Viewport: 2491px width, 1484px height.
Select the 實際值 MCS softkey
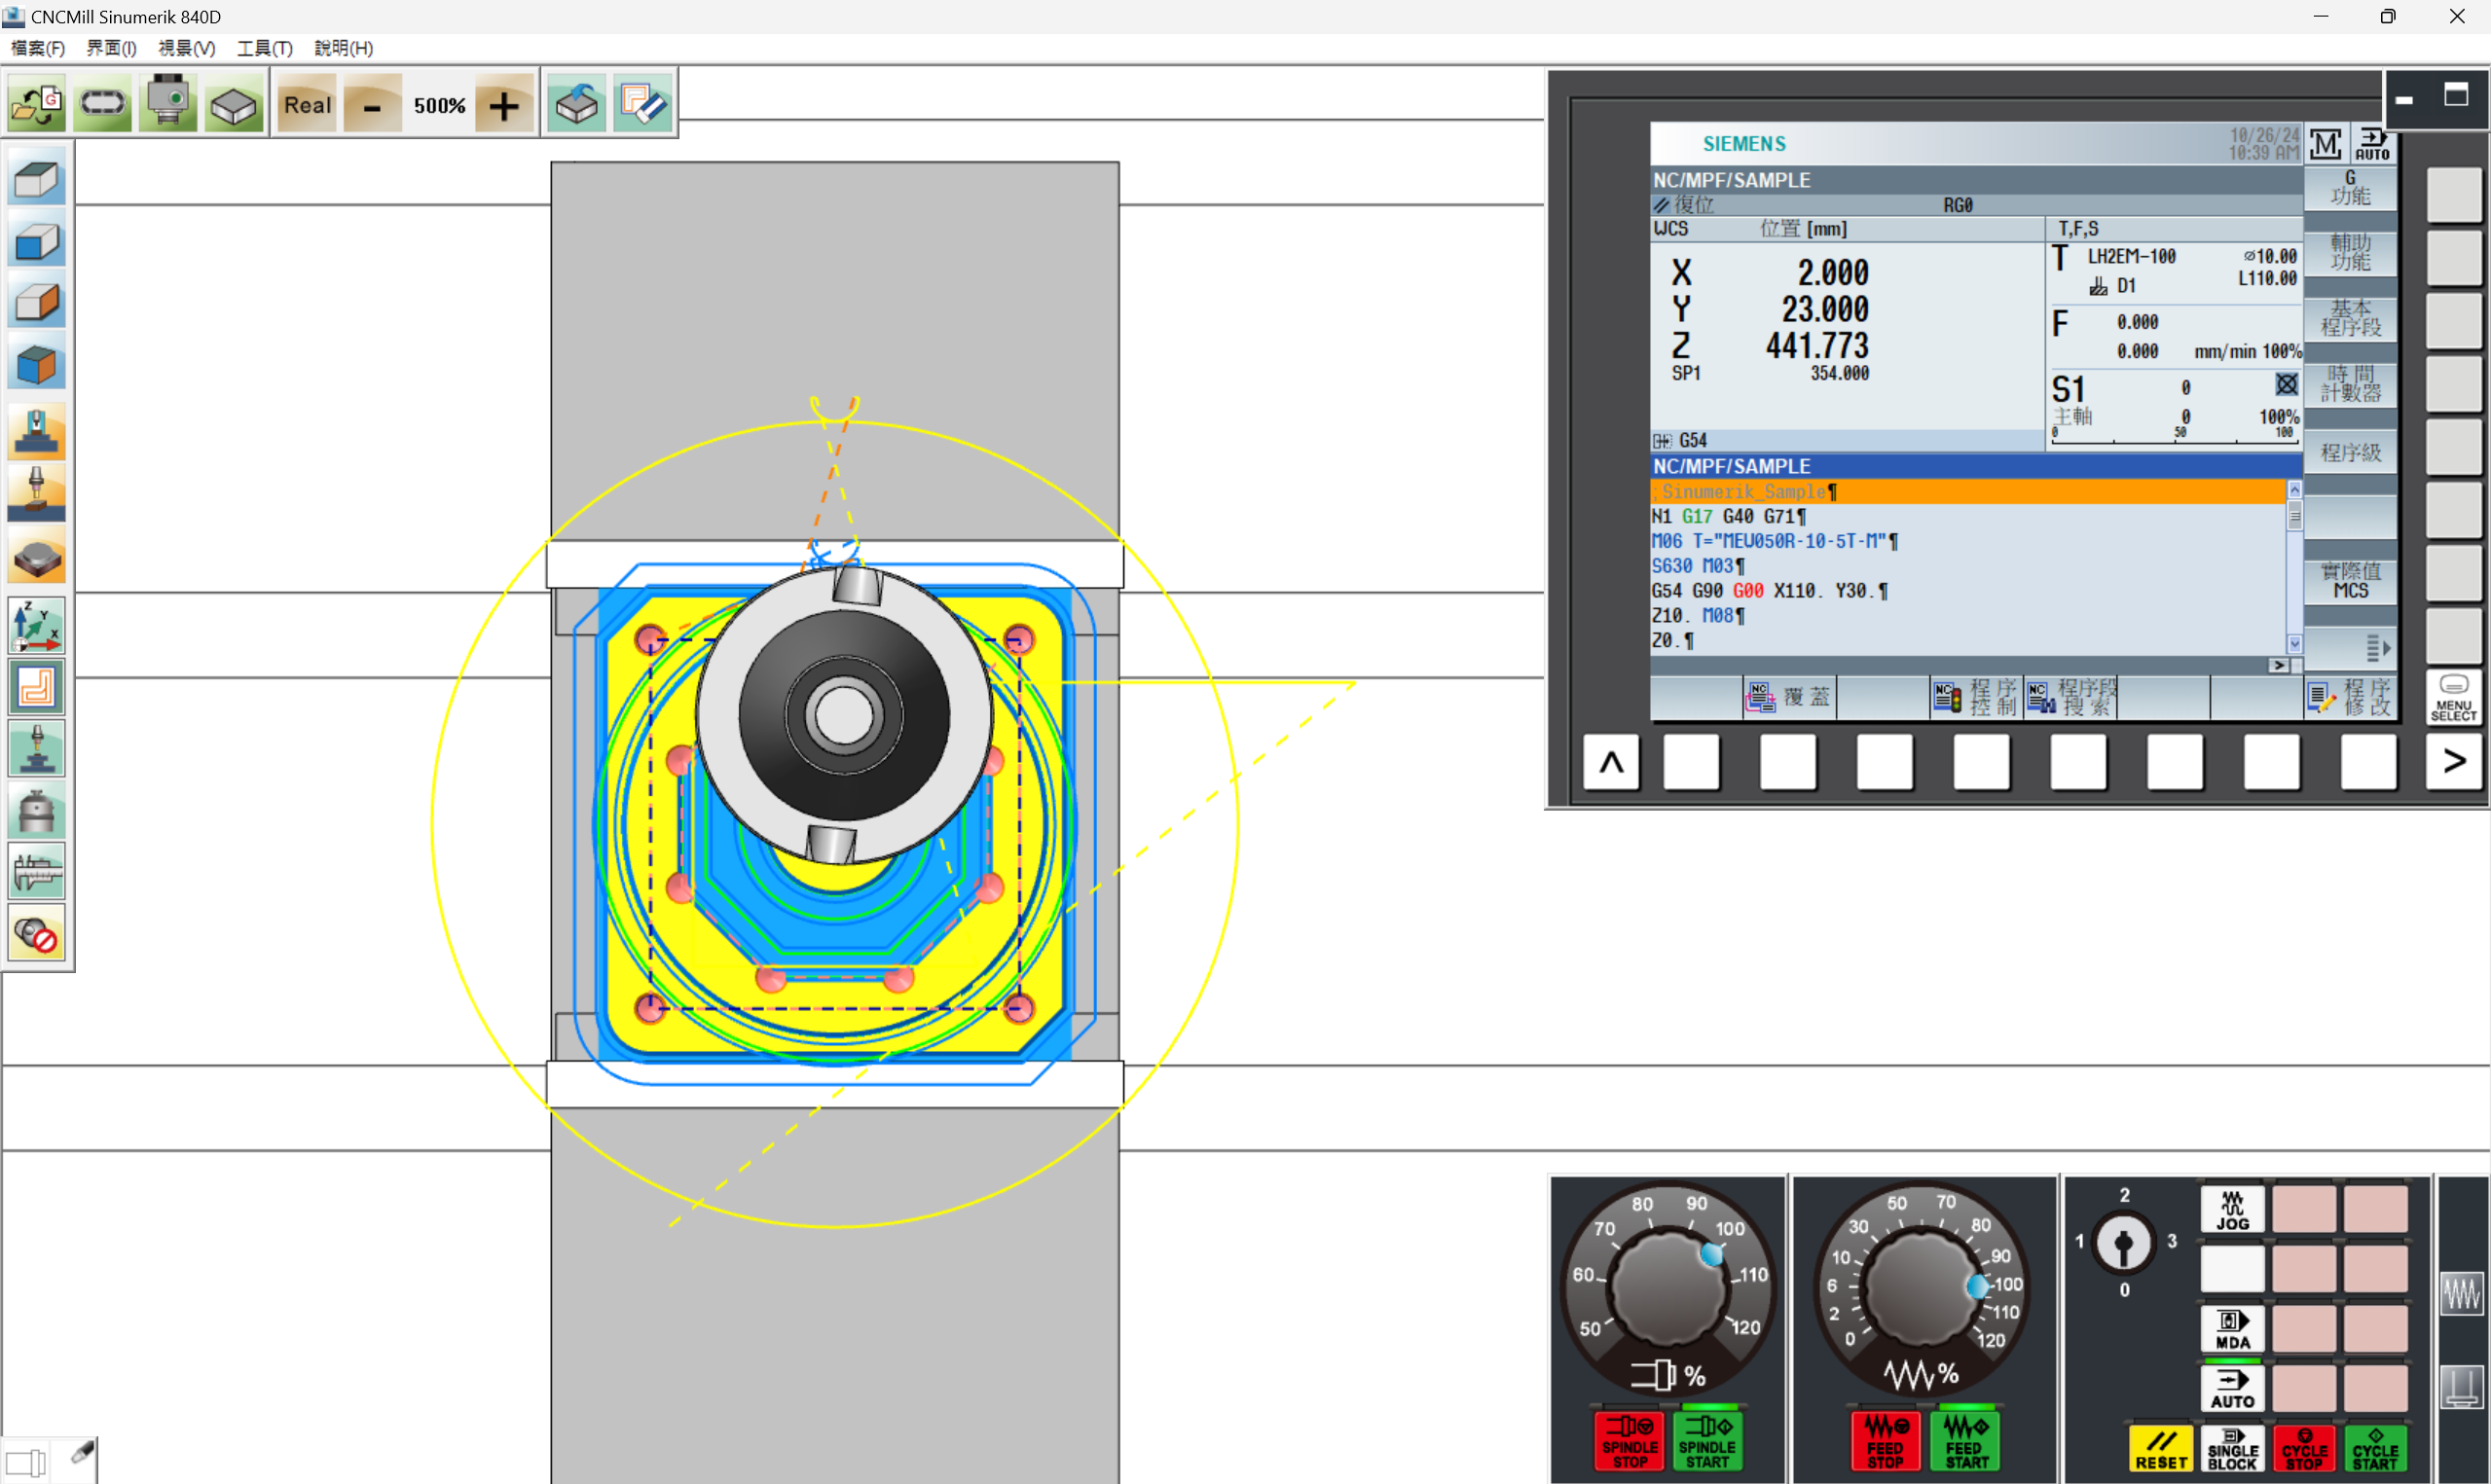click(x=2350, y=581)
